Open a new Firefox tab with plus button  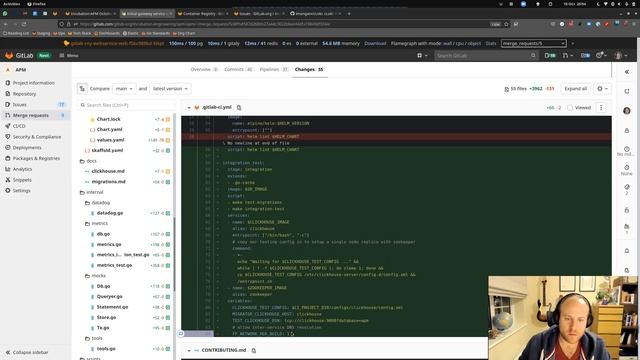coord(349,13)
